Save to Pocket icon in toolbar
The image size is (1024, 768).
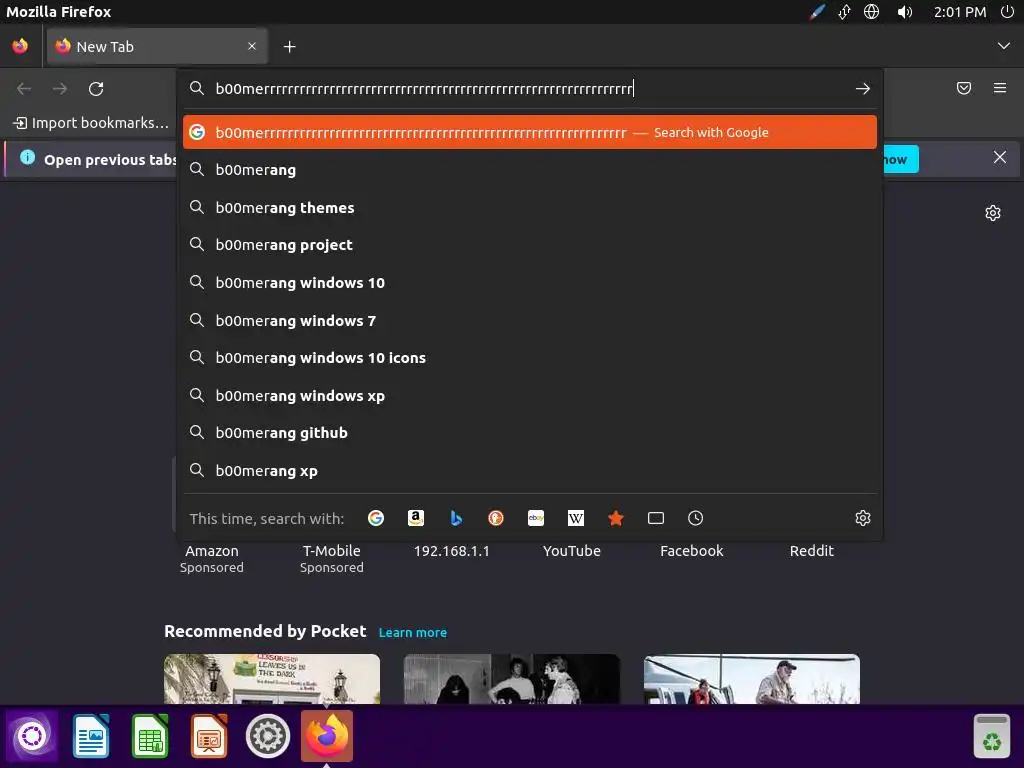(x=964, y=88)
